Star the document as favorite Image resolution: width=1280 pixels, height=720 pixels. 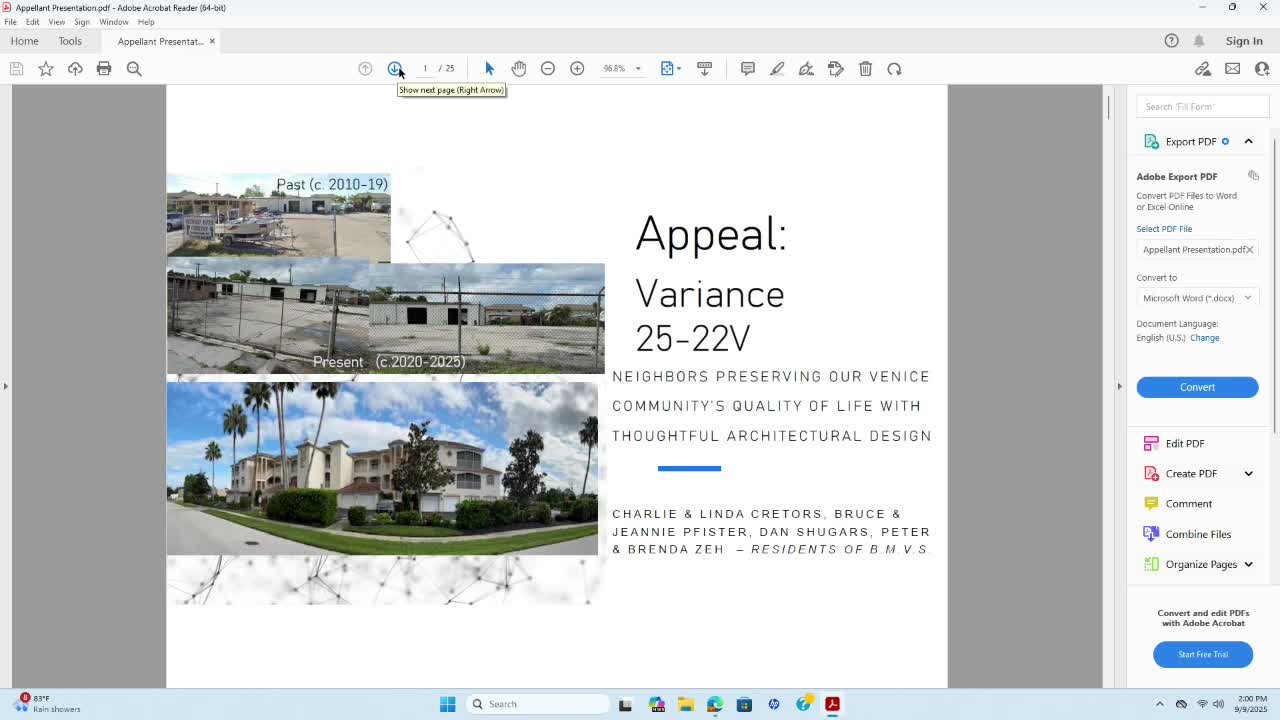pyautogui.click(x=46, y=68)
